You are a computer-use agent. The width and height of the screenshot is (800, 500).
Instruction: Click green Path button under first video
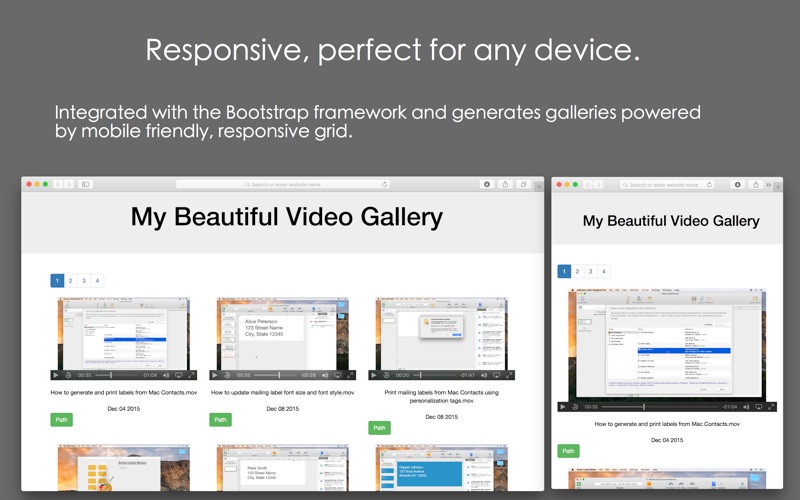coord(61,420)
